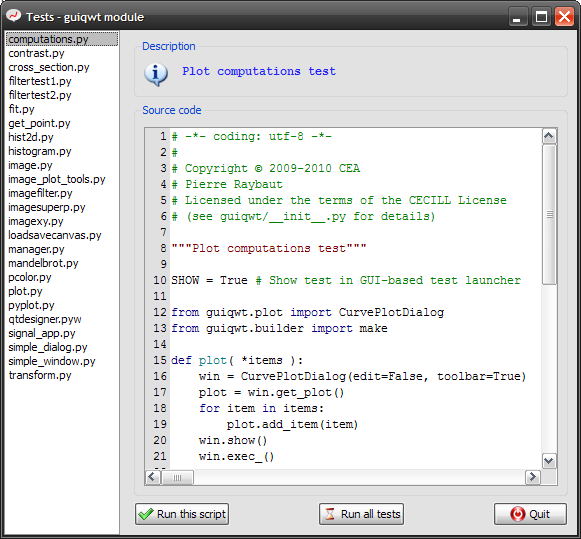Minimize the Tests window
The width and height of the screenshot is (581, 539).
coord(518,17)
